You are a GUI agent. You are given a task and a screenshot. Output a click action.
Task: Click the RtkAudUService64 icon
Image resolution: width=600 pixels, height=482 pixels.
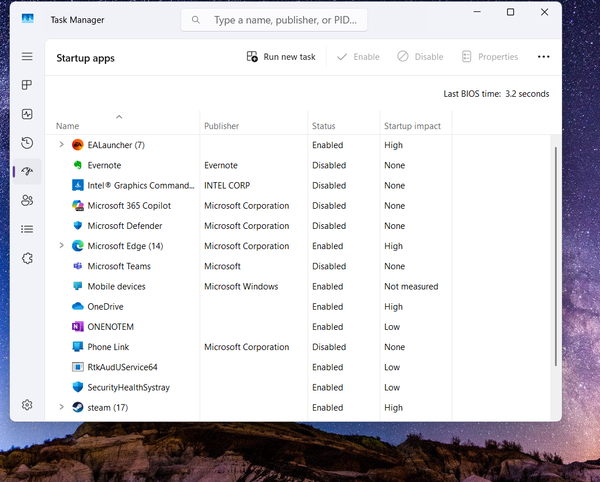[78, 367]
